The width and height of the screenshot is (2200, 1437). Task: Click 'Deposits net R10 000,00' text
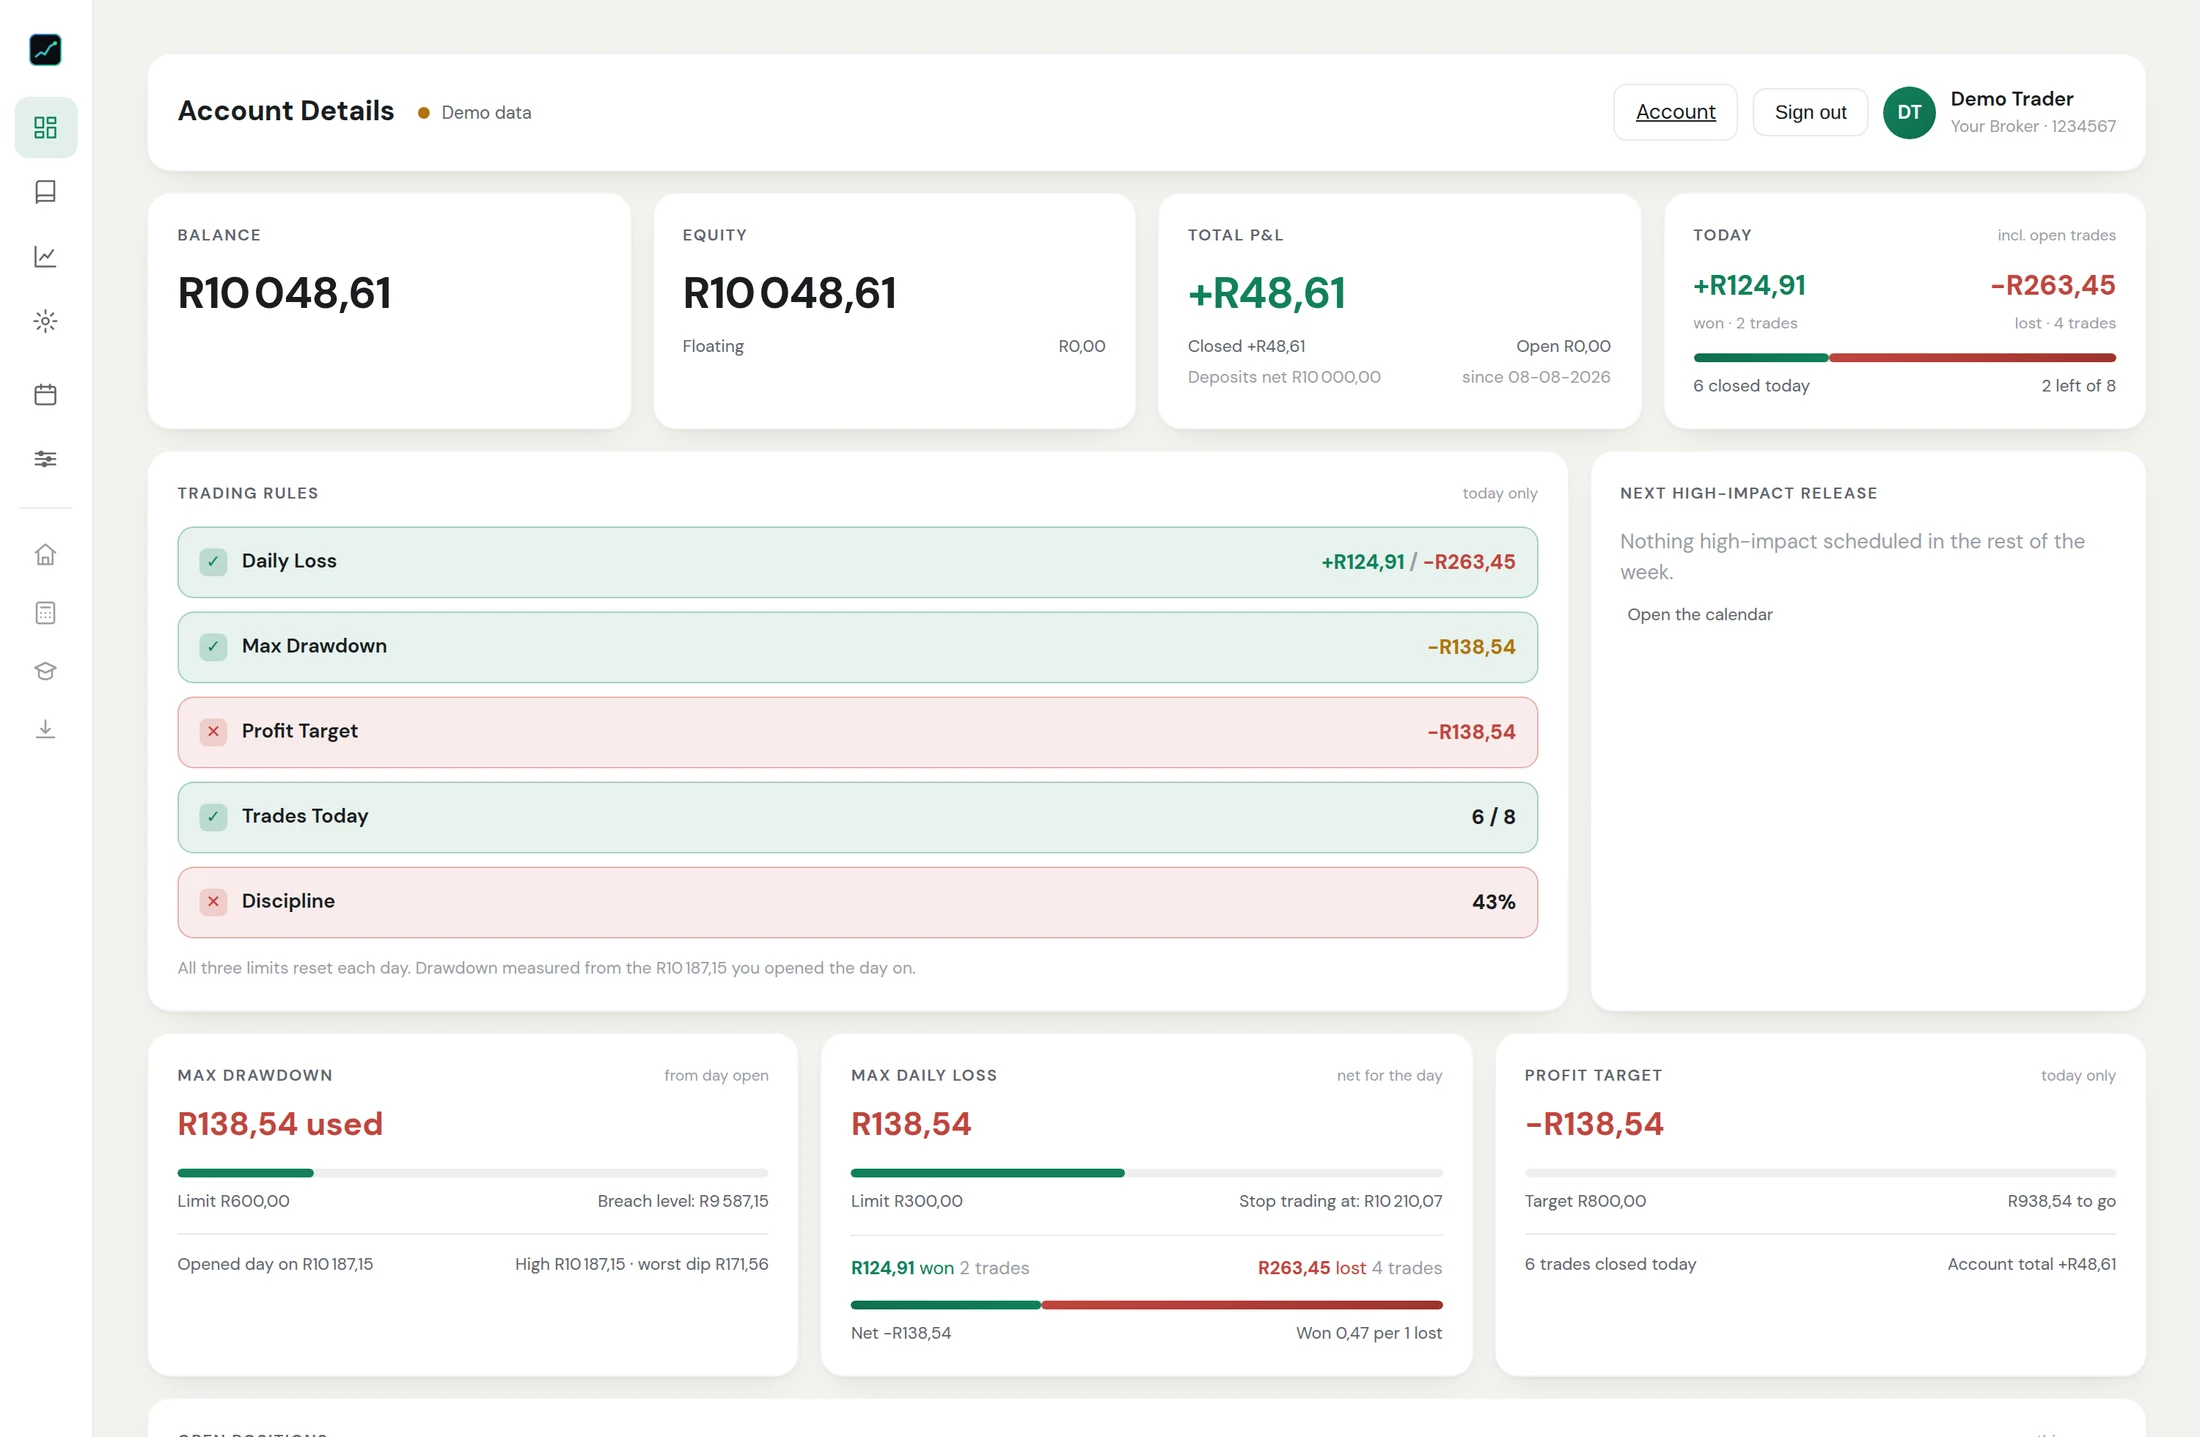point(1284,377)
